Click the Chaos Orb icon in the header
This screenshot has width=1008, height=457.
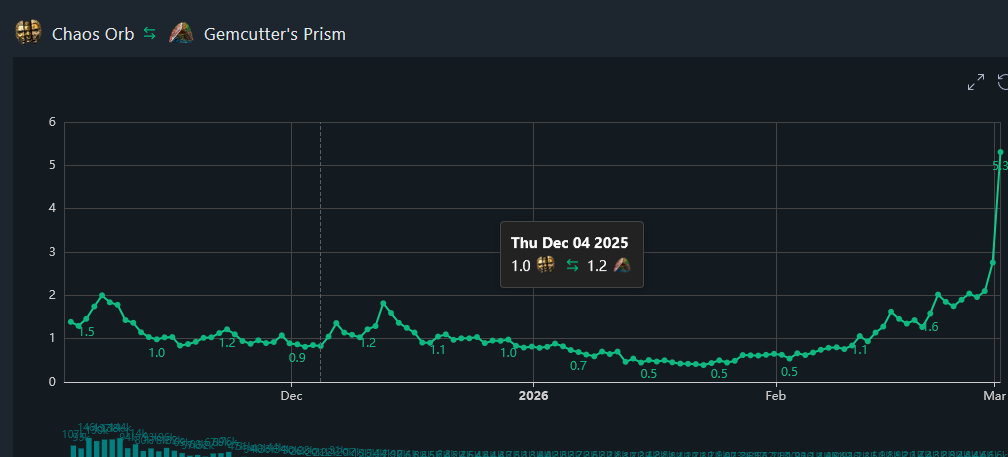click(x=28, y=33)
